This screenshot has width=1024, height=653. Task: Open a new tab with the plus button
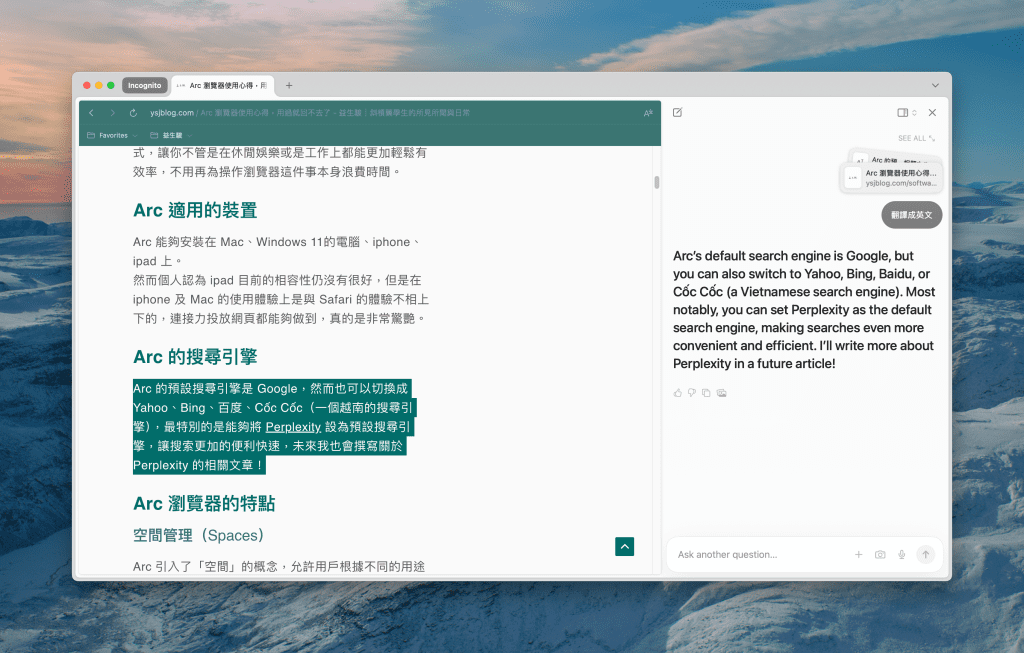pos(289,86)
